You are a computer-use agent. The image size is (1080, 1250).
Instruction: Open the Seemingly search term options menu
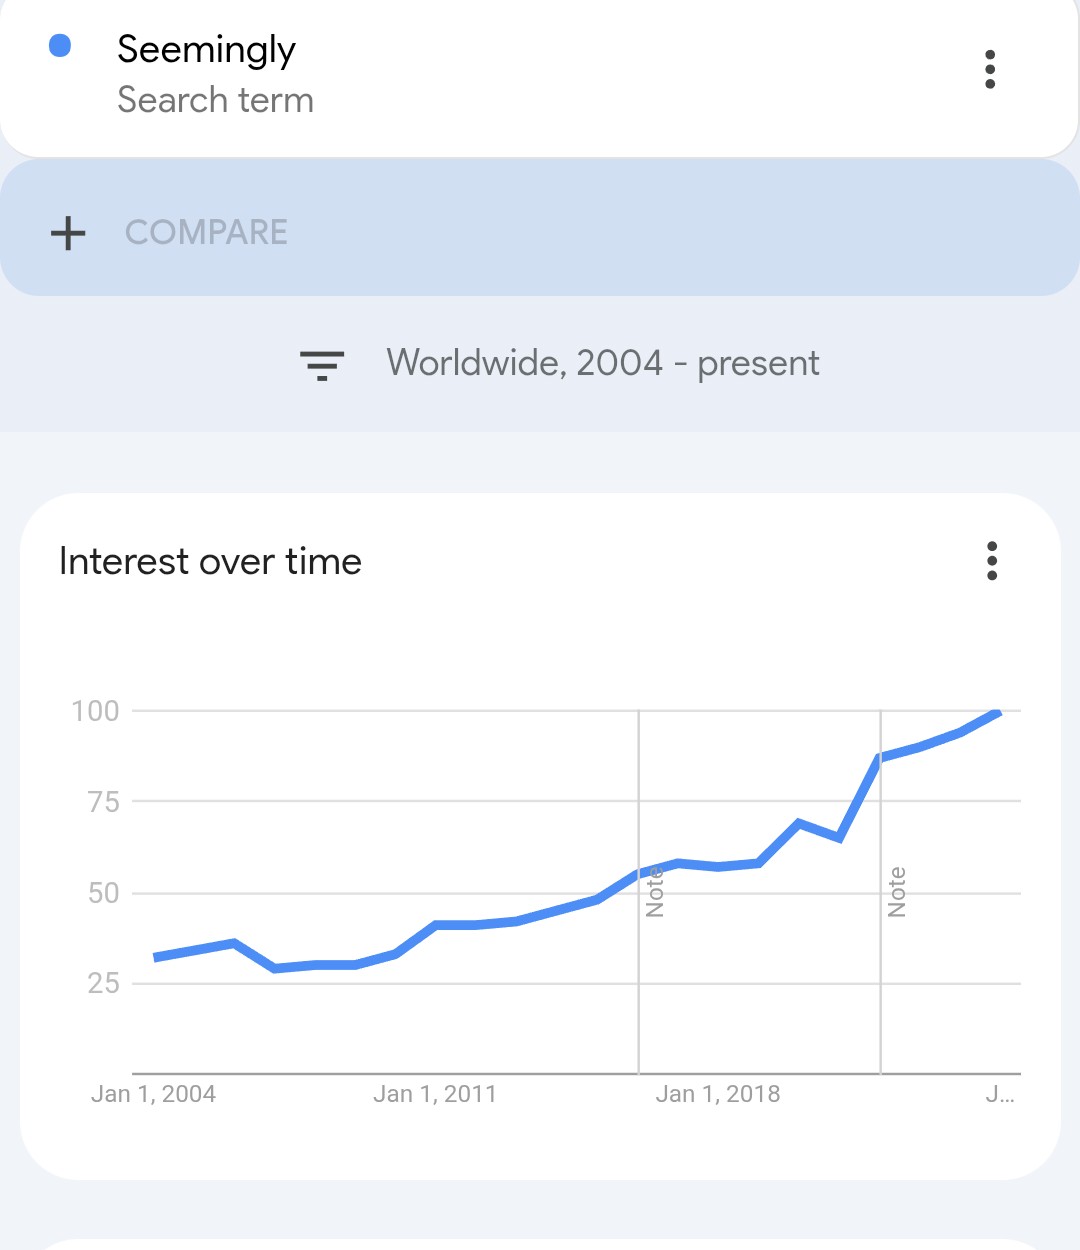(x=989, y=70)
